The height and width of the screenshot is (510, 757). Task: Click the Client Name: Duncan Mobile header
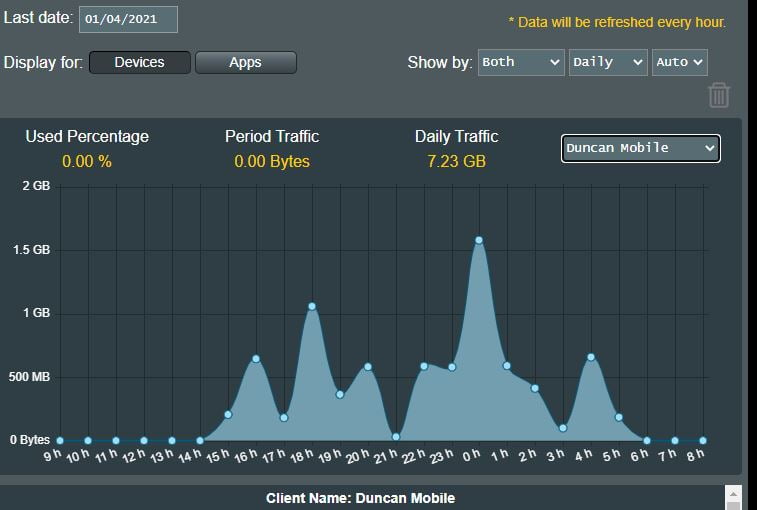(360, 498)
